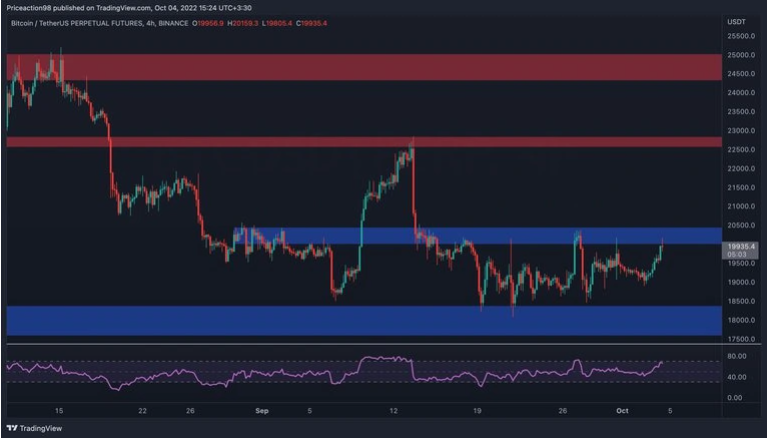768x440 pixels.
Task: Click the low value L19805.4
Action: (277, 23)
